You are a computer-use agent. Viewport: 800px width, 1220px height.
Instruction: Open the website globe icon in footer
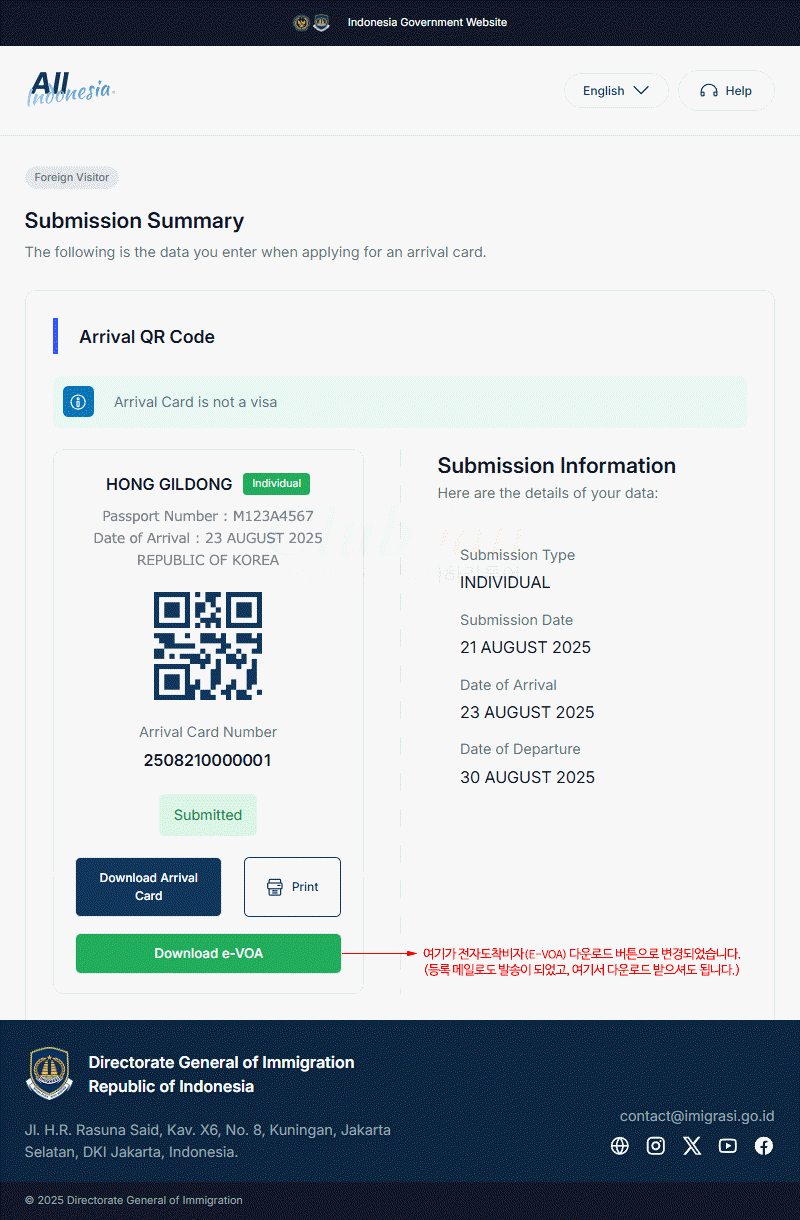click(620, 1146)
